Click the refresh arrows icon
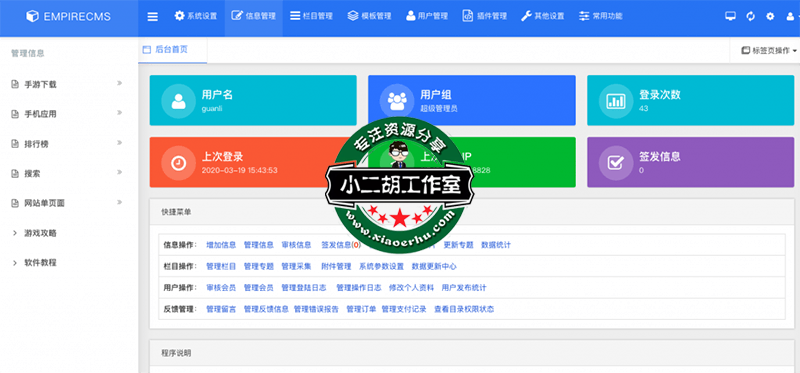The image size is (800, 373). click(750, 16)
